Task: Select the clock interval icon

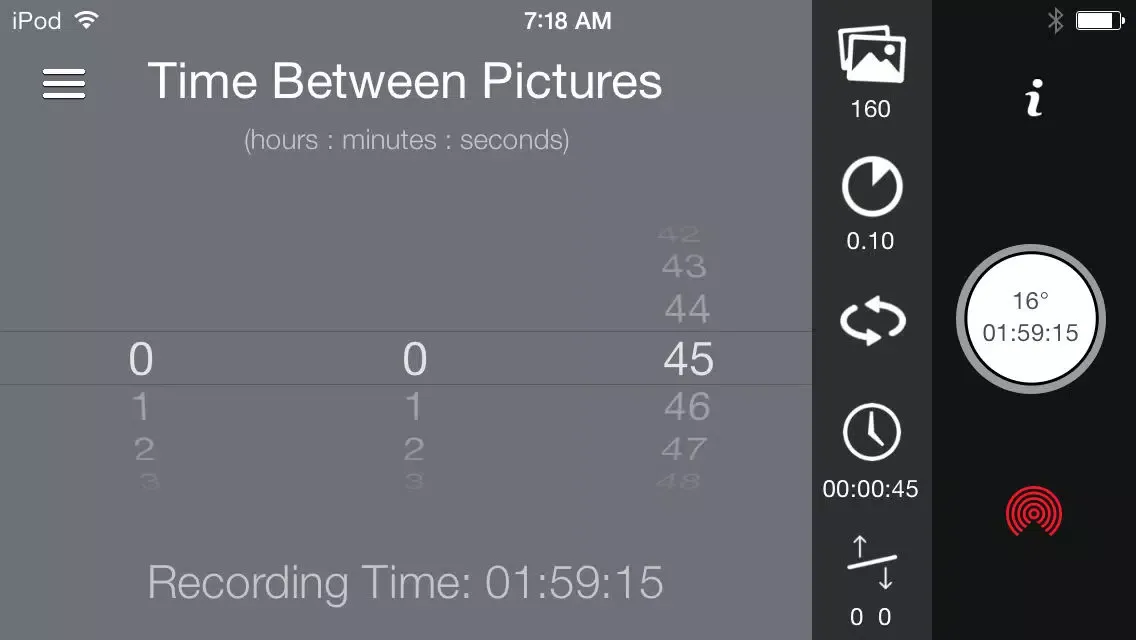Action: pyautogui.click(x=872, y=432)
